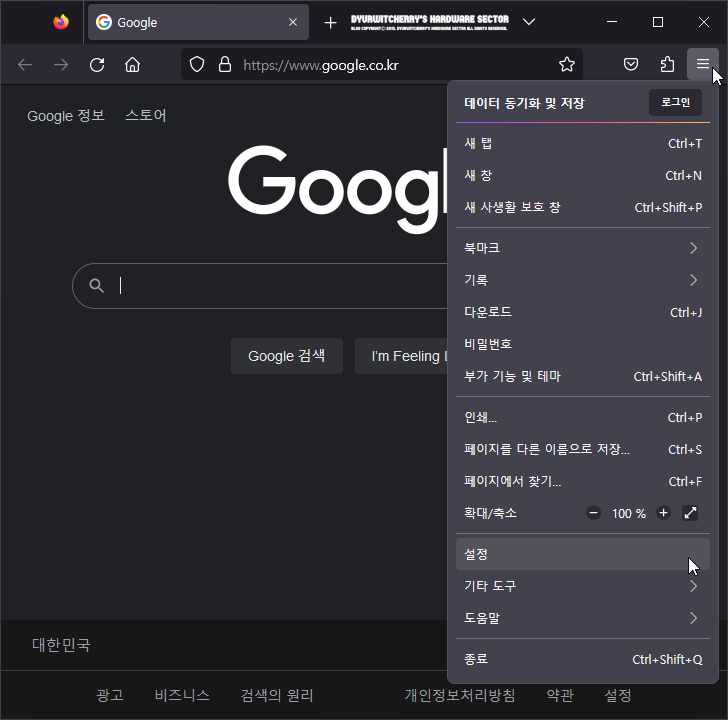Expand the 도움말 submenu

(583, 618)
